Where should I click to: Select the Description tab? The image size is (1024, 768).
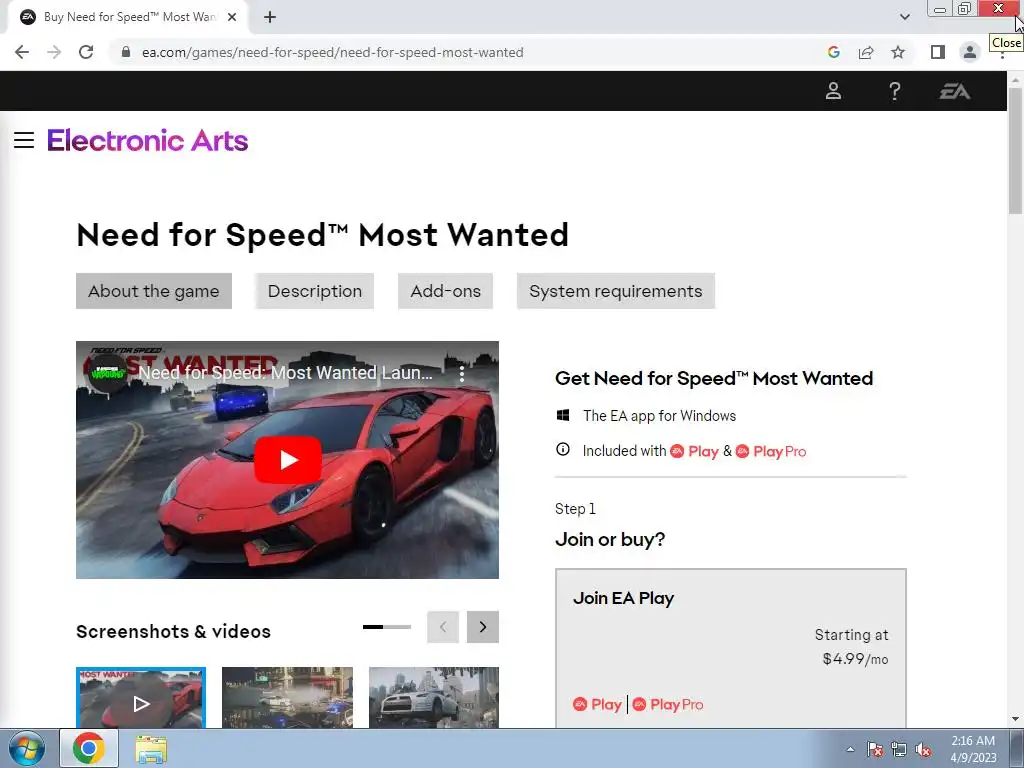coord(315,291)
